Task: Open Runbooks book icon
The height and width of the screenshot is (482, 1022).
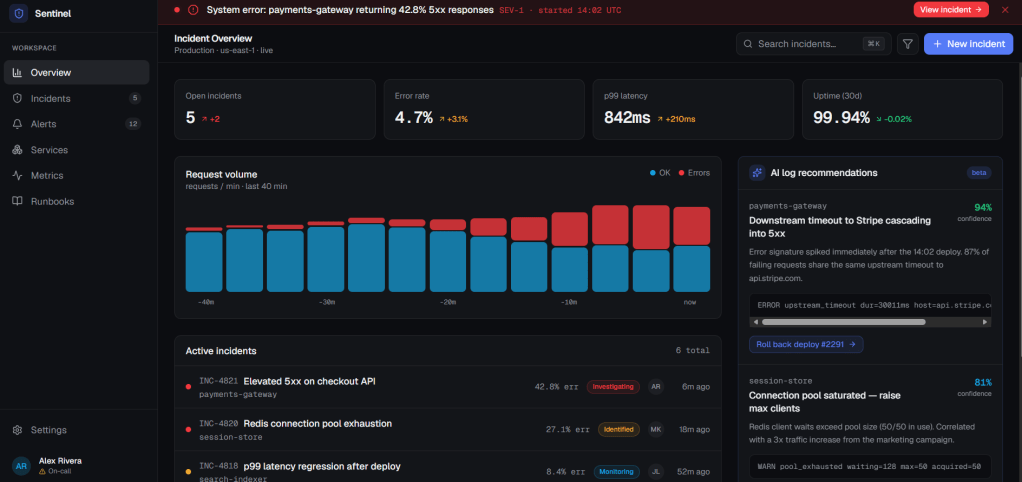Action: tap(18, 201)
